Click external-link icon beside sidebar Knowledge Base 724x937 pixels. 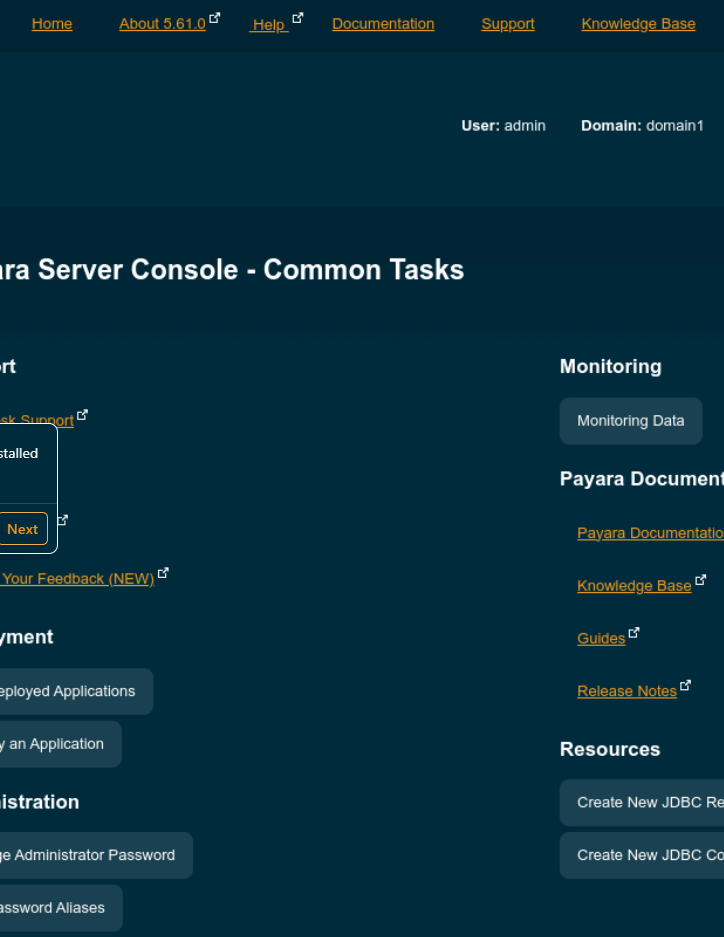pyautogui.click(x=701, y=580)
